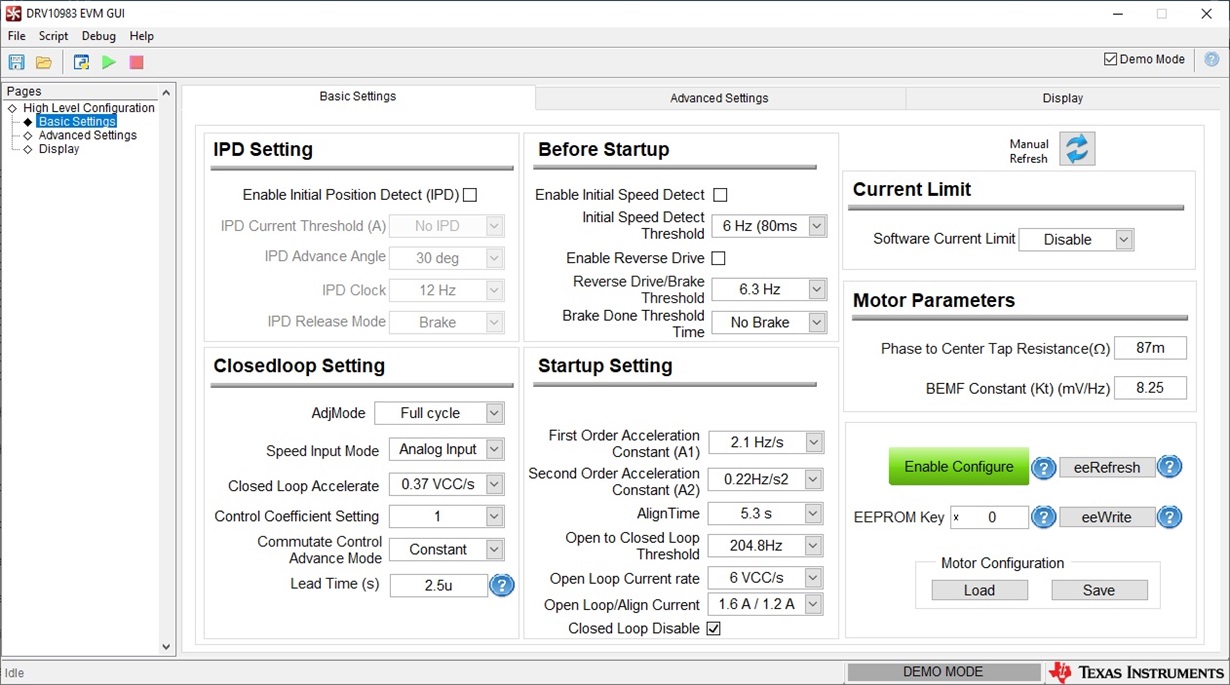Switch to the Advanced Settings tab

(x=720, y=98)
